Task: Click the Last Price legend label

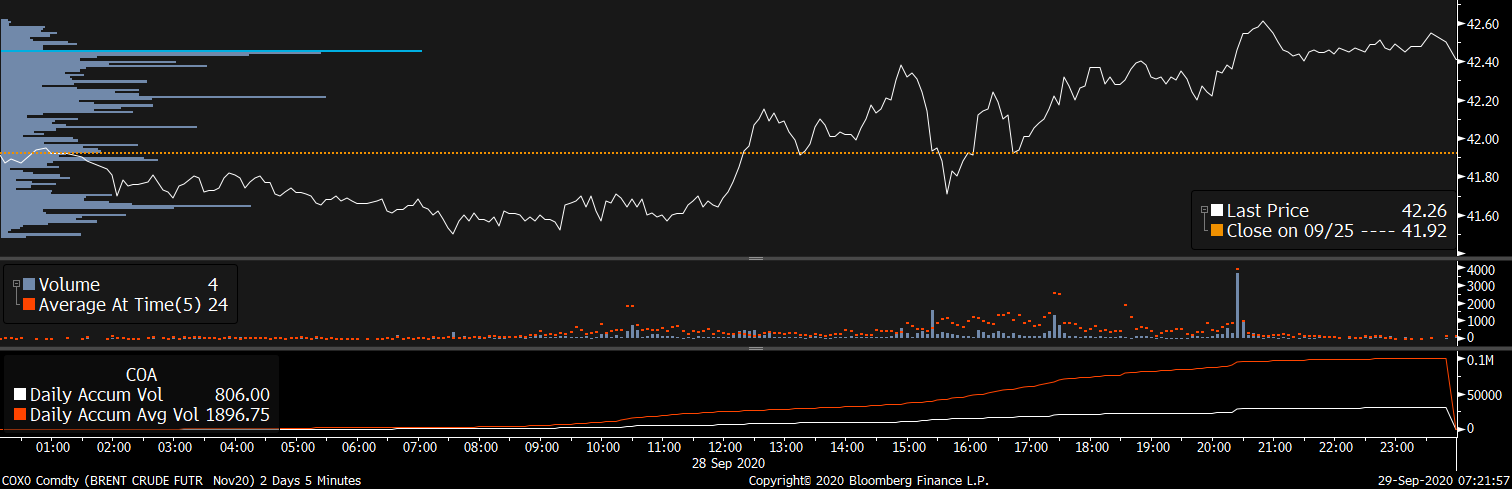Action: click(1267, 211)
